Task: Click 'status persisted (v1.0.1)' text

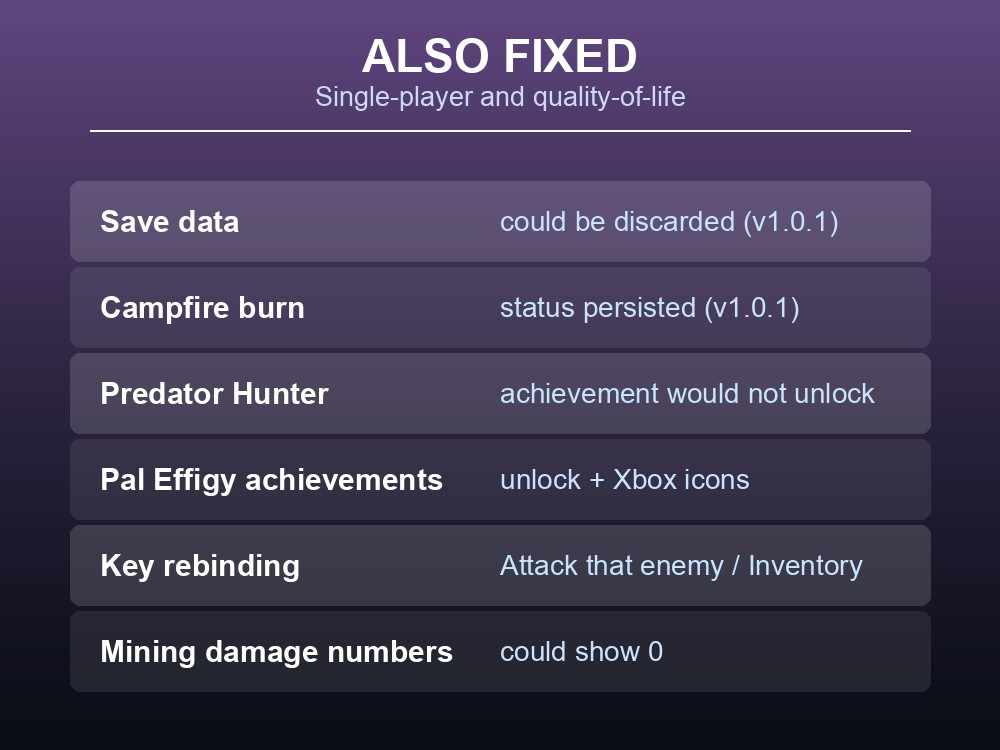Action: (649, 308)
